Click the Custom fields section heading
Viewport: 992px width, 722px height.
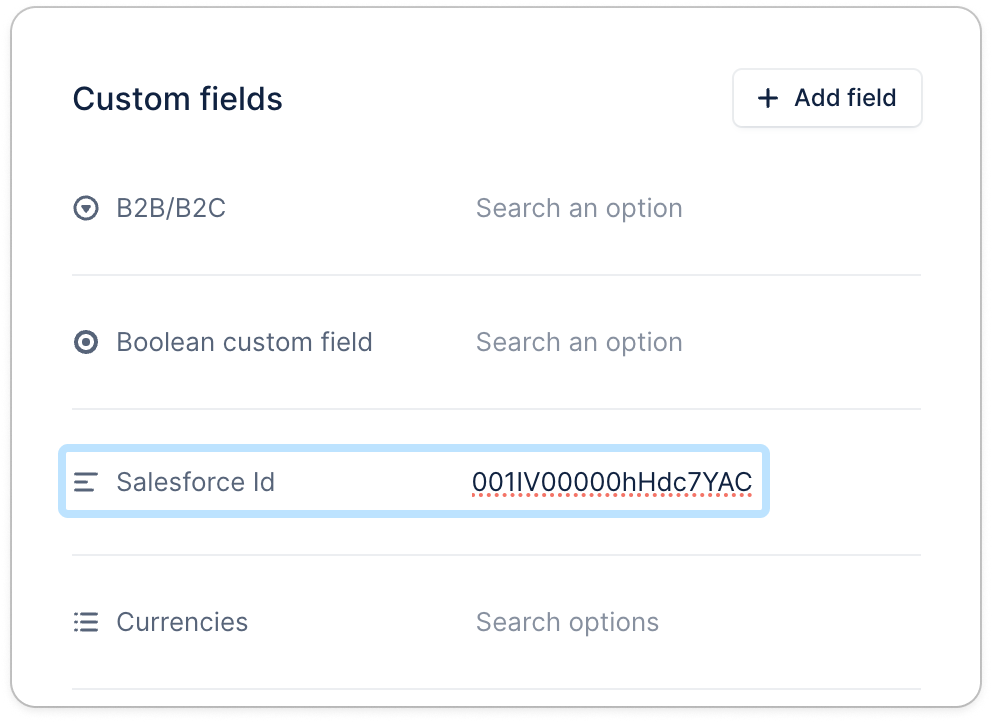coord(177,99)
